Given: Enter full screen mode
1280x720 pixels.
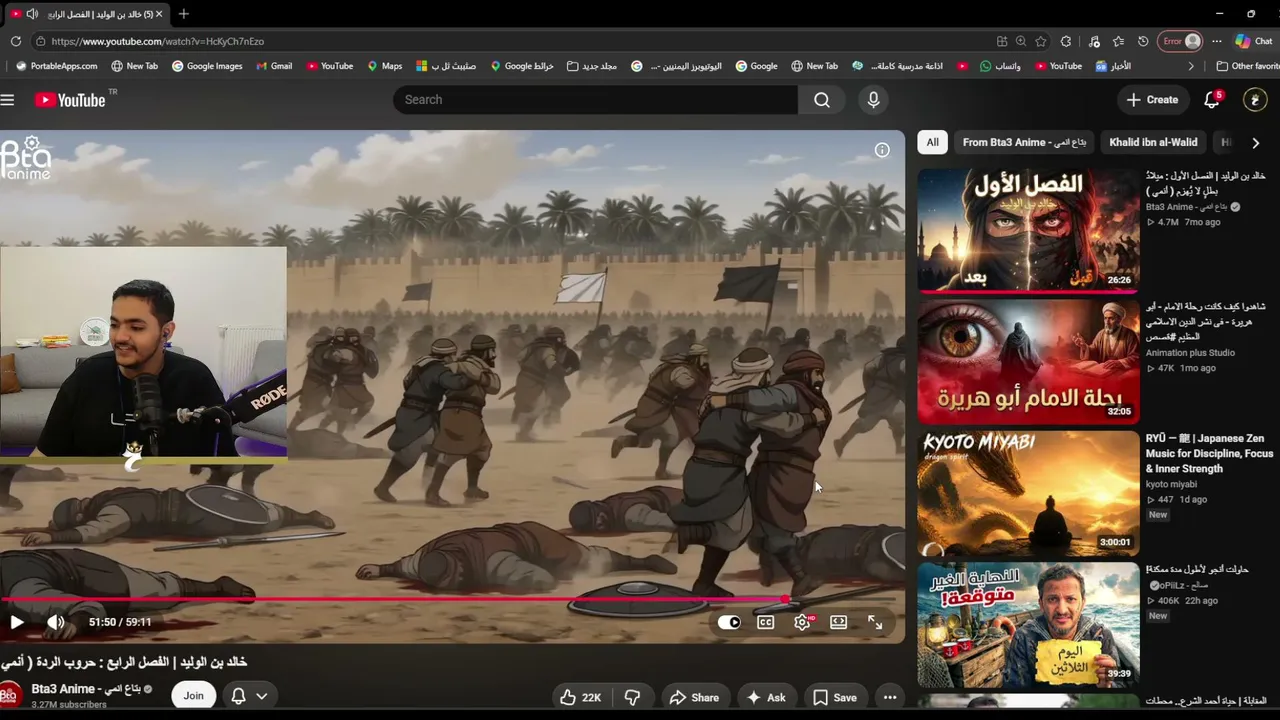Looking at the screenshot, I should [x=875, y=622].
